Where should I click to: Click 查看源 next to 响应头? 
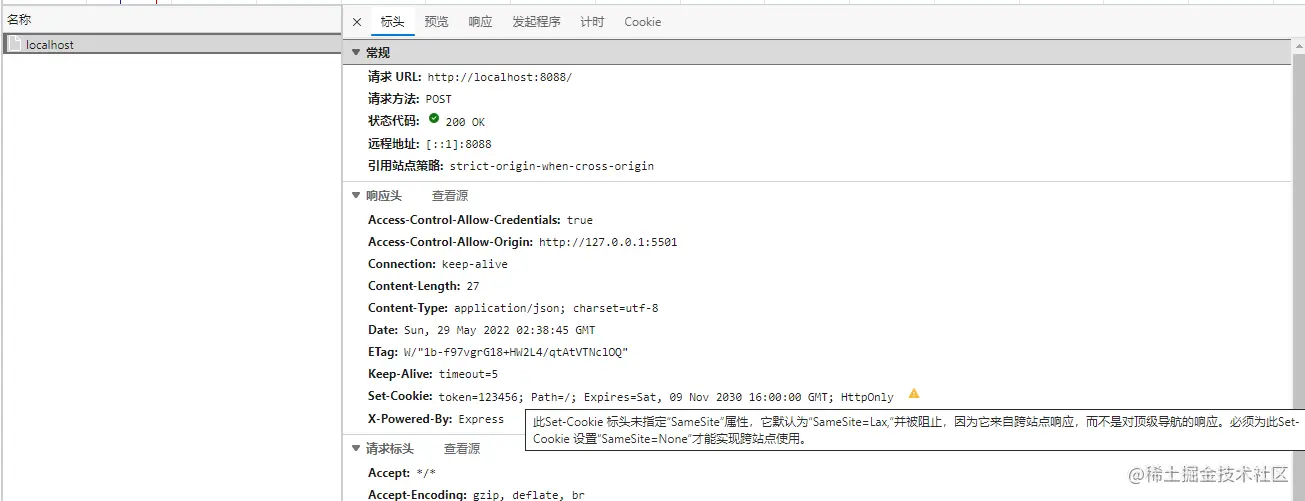(x=450, y=196)
